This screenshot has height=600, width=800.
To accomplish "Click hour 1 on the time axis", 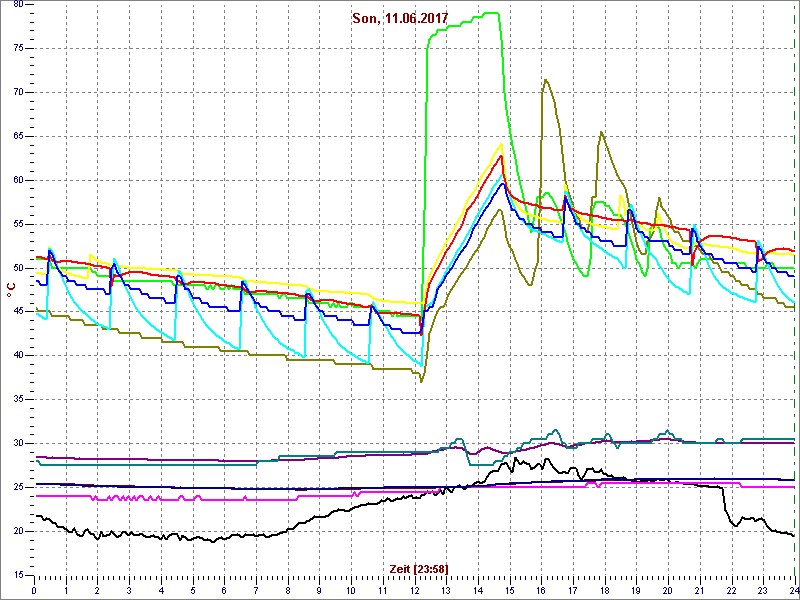I will click(x=66, y=591).
